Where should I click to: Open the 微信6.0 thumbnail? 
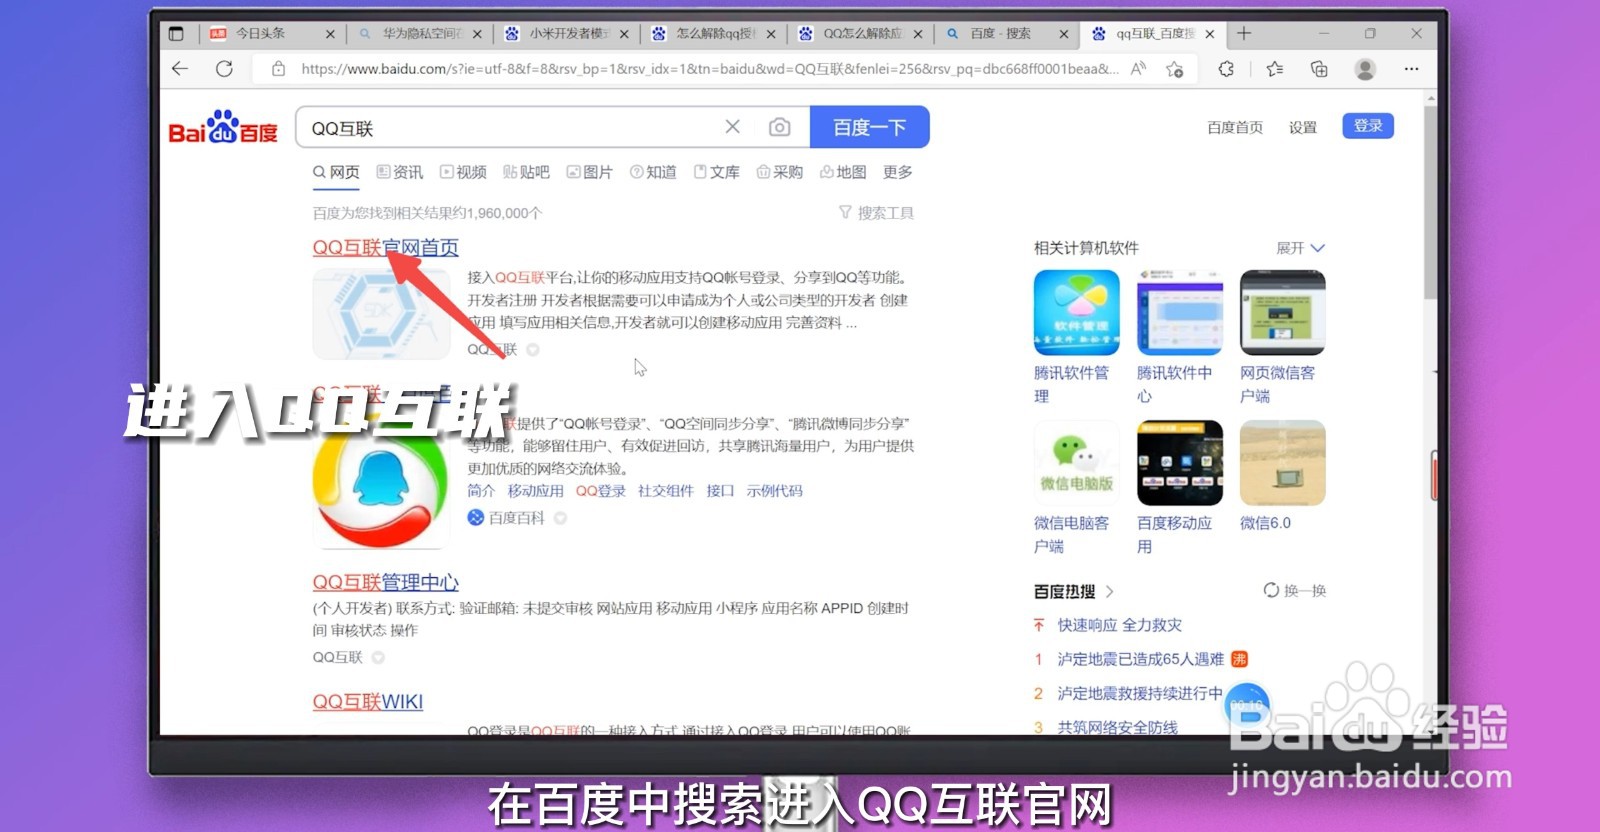pyautogui.click(x=1283, y=463)
